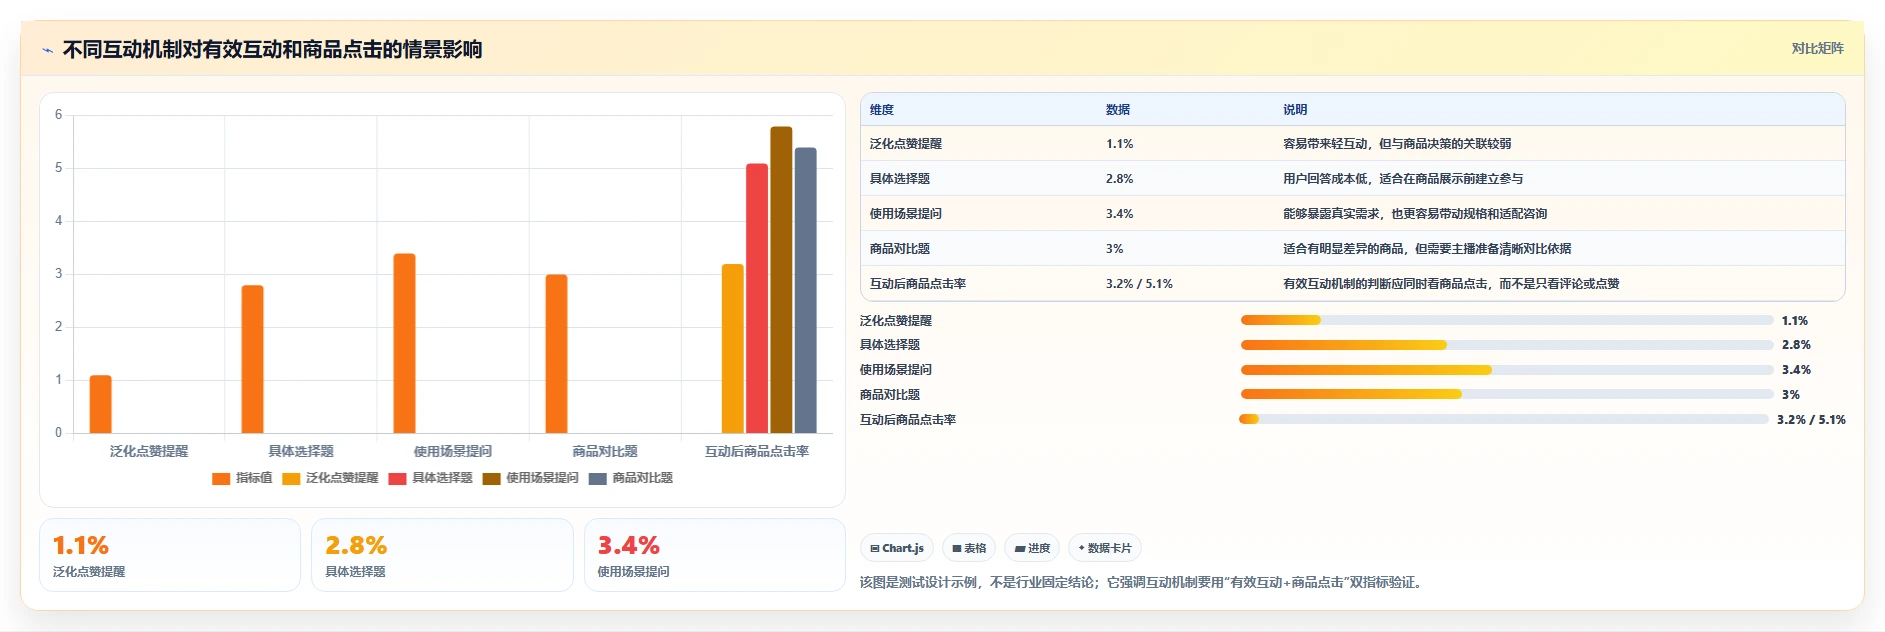Click the footer note starting 该图是测试设计示例
The height and width of the screenshot is (632, 1885).
(x=1143, y=583)
